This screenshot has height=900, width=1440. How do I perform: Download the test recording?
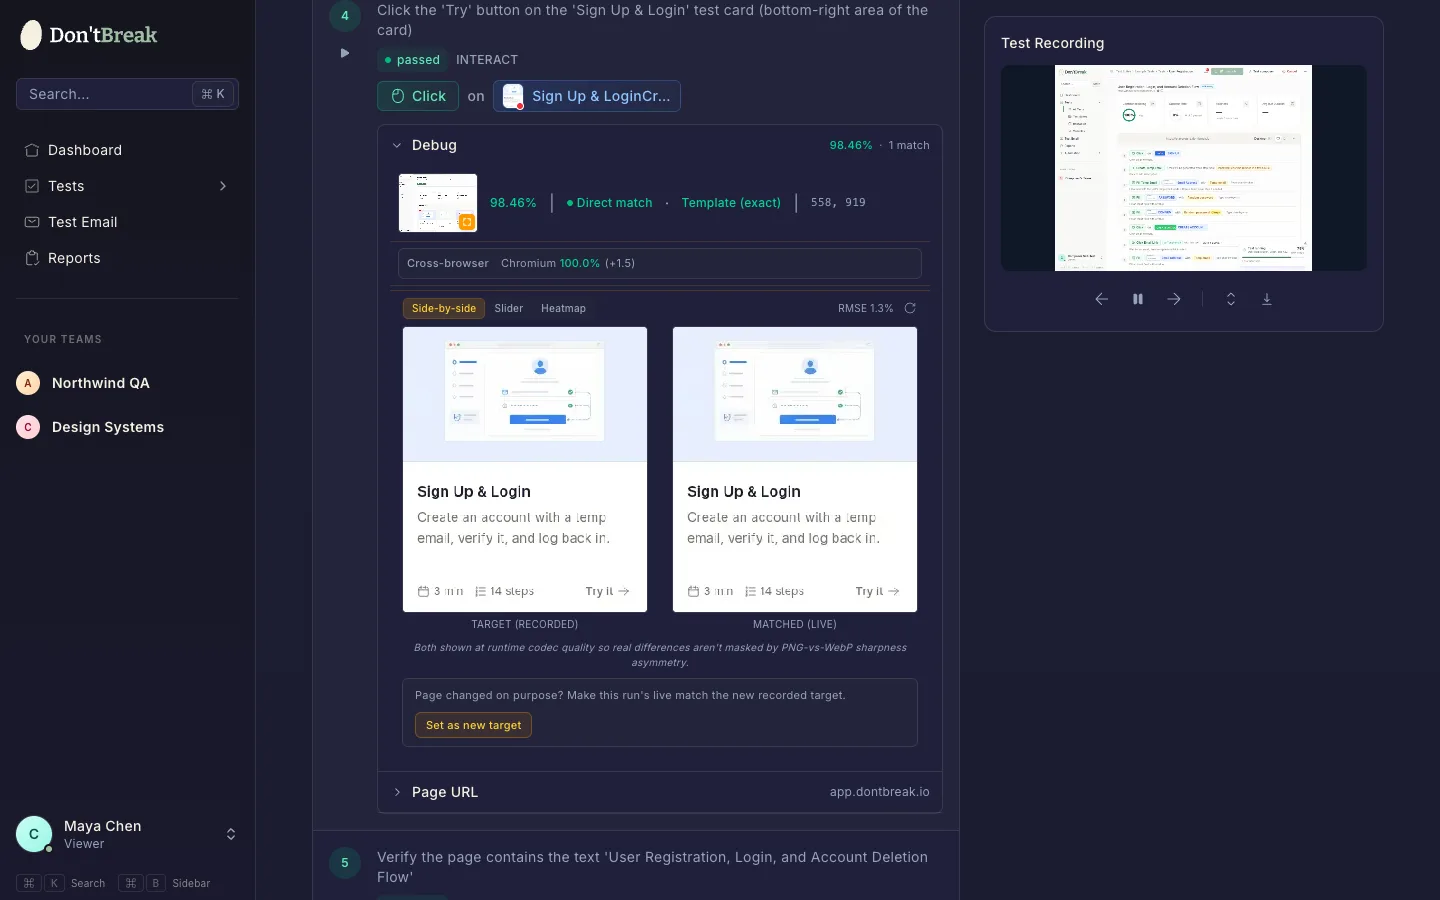(x=1267, y=299)
